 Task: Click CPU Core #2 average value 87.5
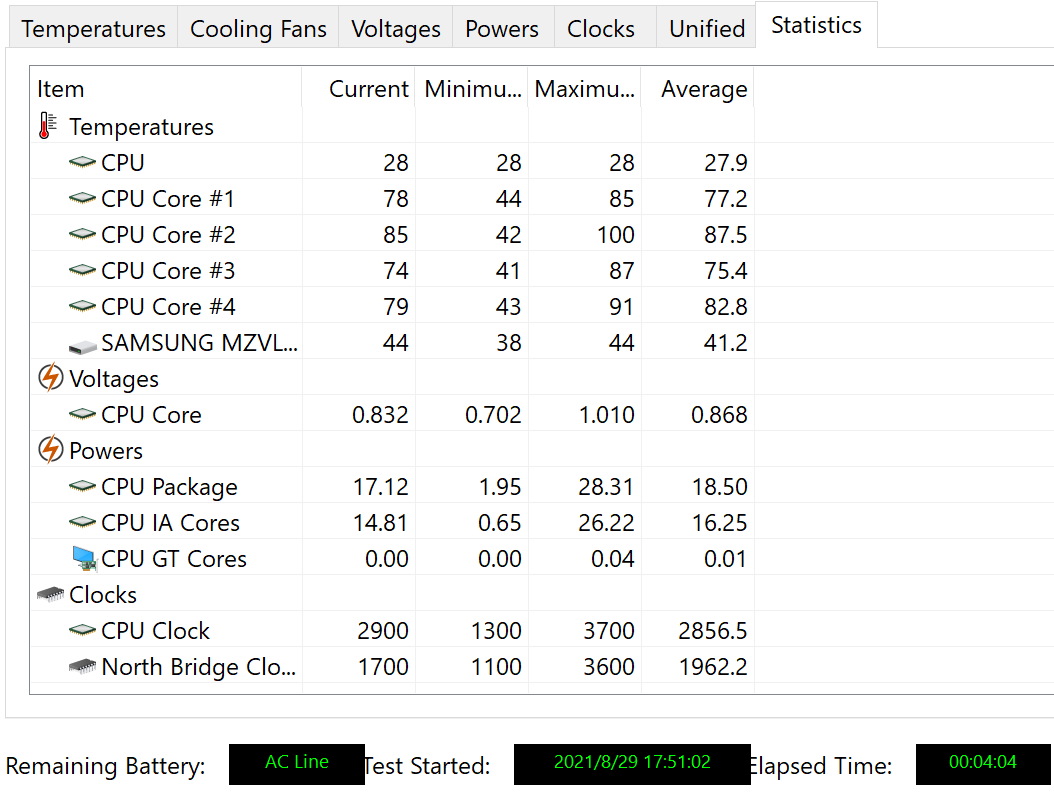click(x=725, y=235)
